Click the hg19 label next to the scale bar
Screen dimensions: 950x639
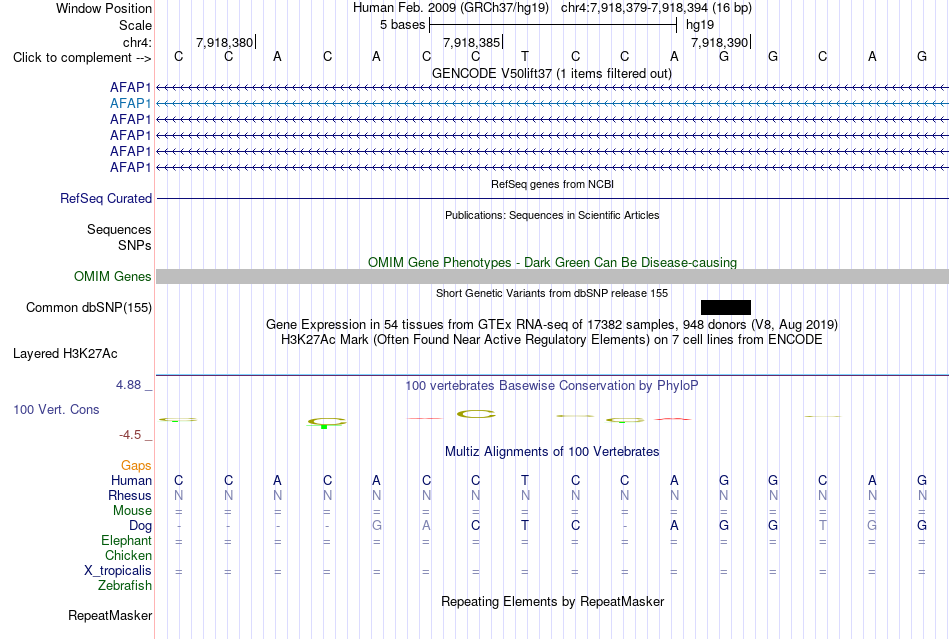tap(700, 25)
